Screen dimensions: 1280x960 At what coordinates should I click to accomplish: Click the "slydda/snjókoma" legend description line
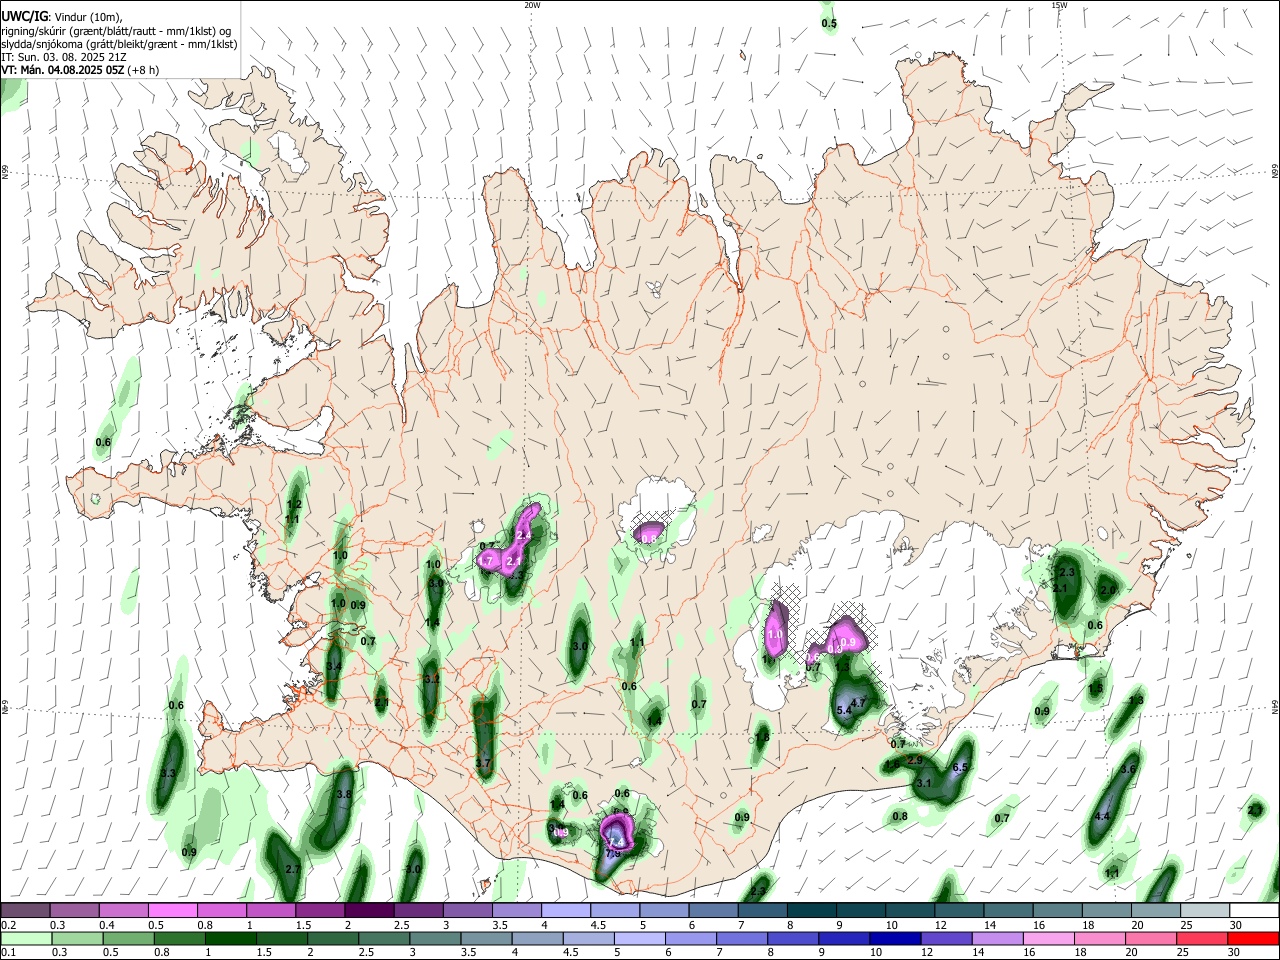pyautogui.click(x=119, y=44)
